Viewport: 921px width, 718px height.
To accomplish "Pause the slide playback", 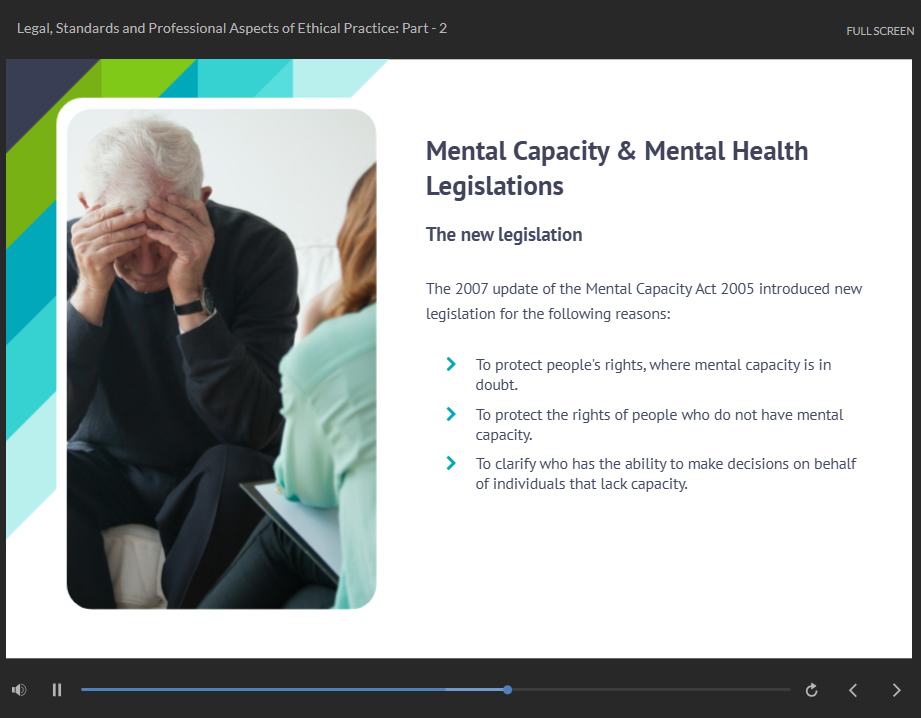I will click(57, 690).
